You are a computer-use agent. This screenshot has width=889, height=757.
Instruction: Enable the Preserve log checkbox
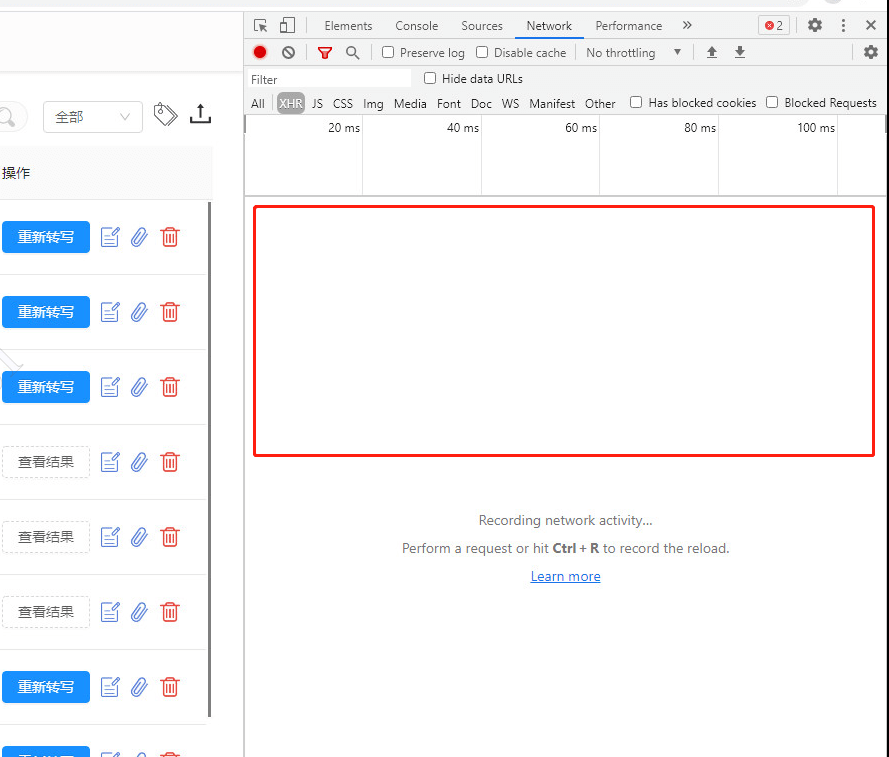coord(389,53)
